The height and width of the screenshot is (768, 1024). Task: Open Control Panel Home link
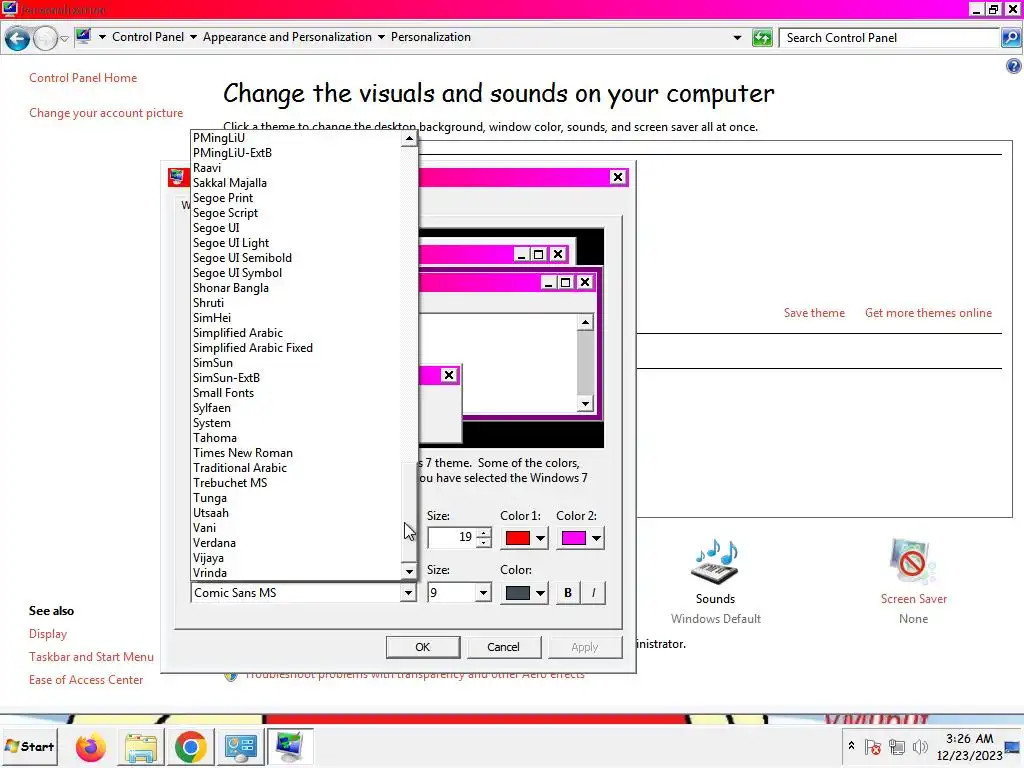point(83,78)
